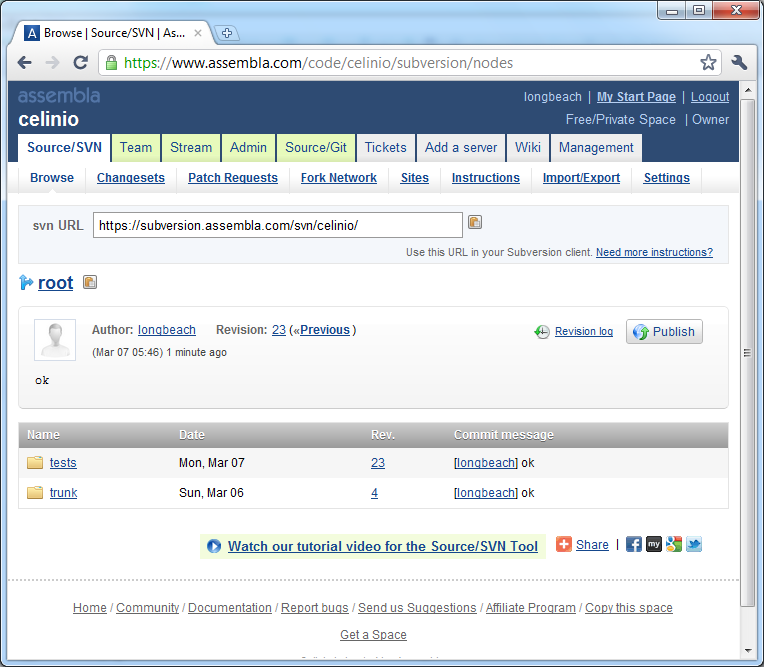Click the copy icon beside svn URL field
The height and width of the screenshot is (667, 764).
pos(475,223)
